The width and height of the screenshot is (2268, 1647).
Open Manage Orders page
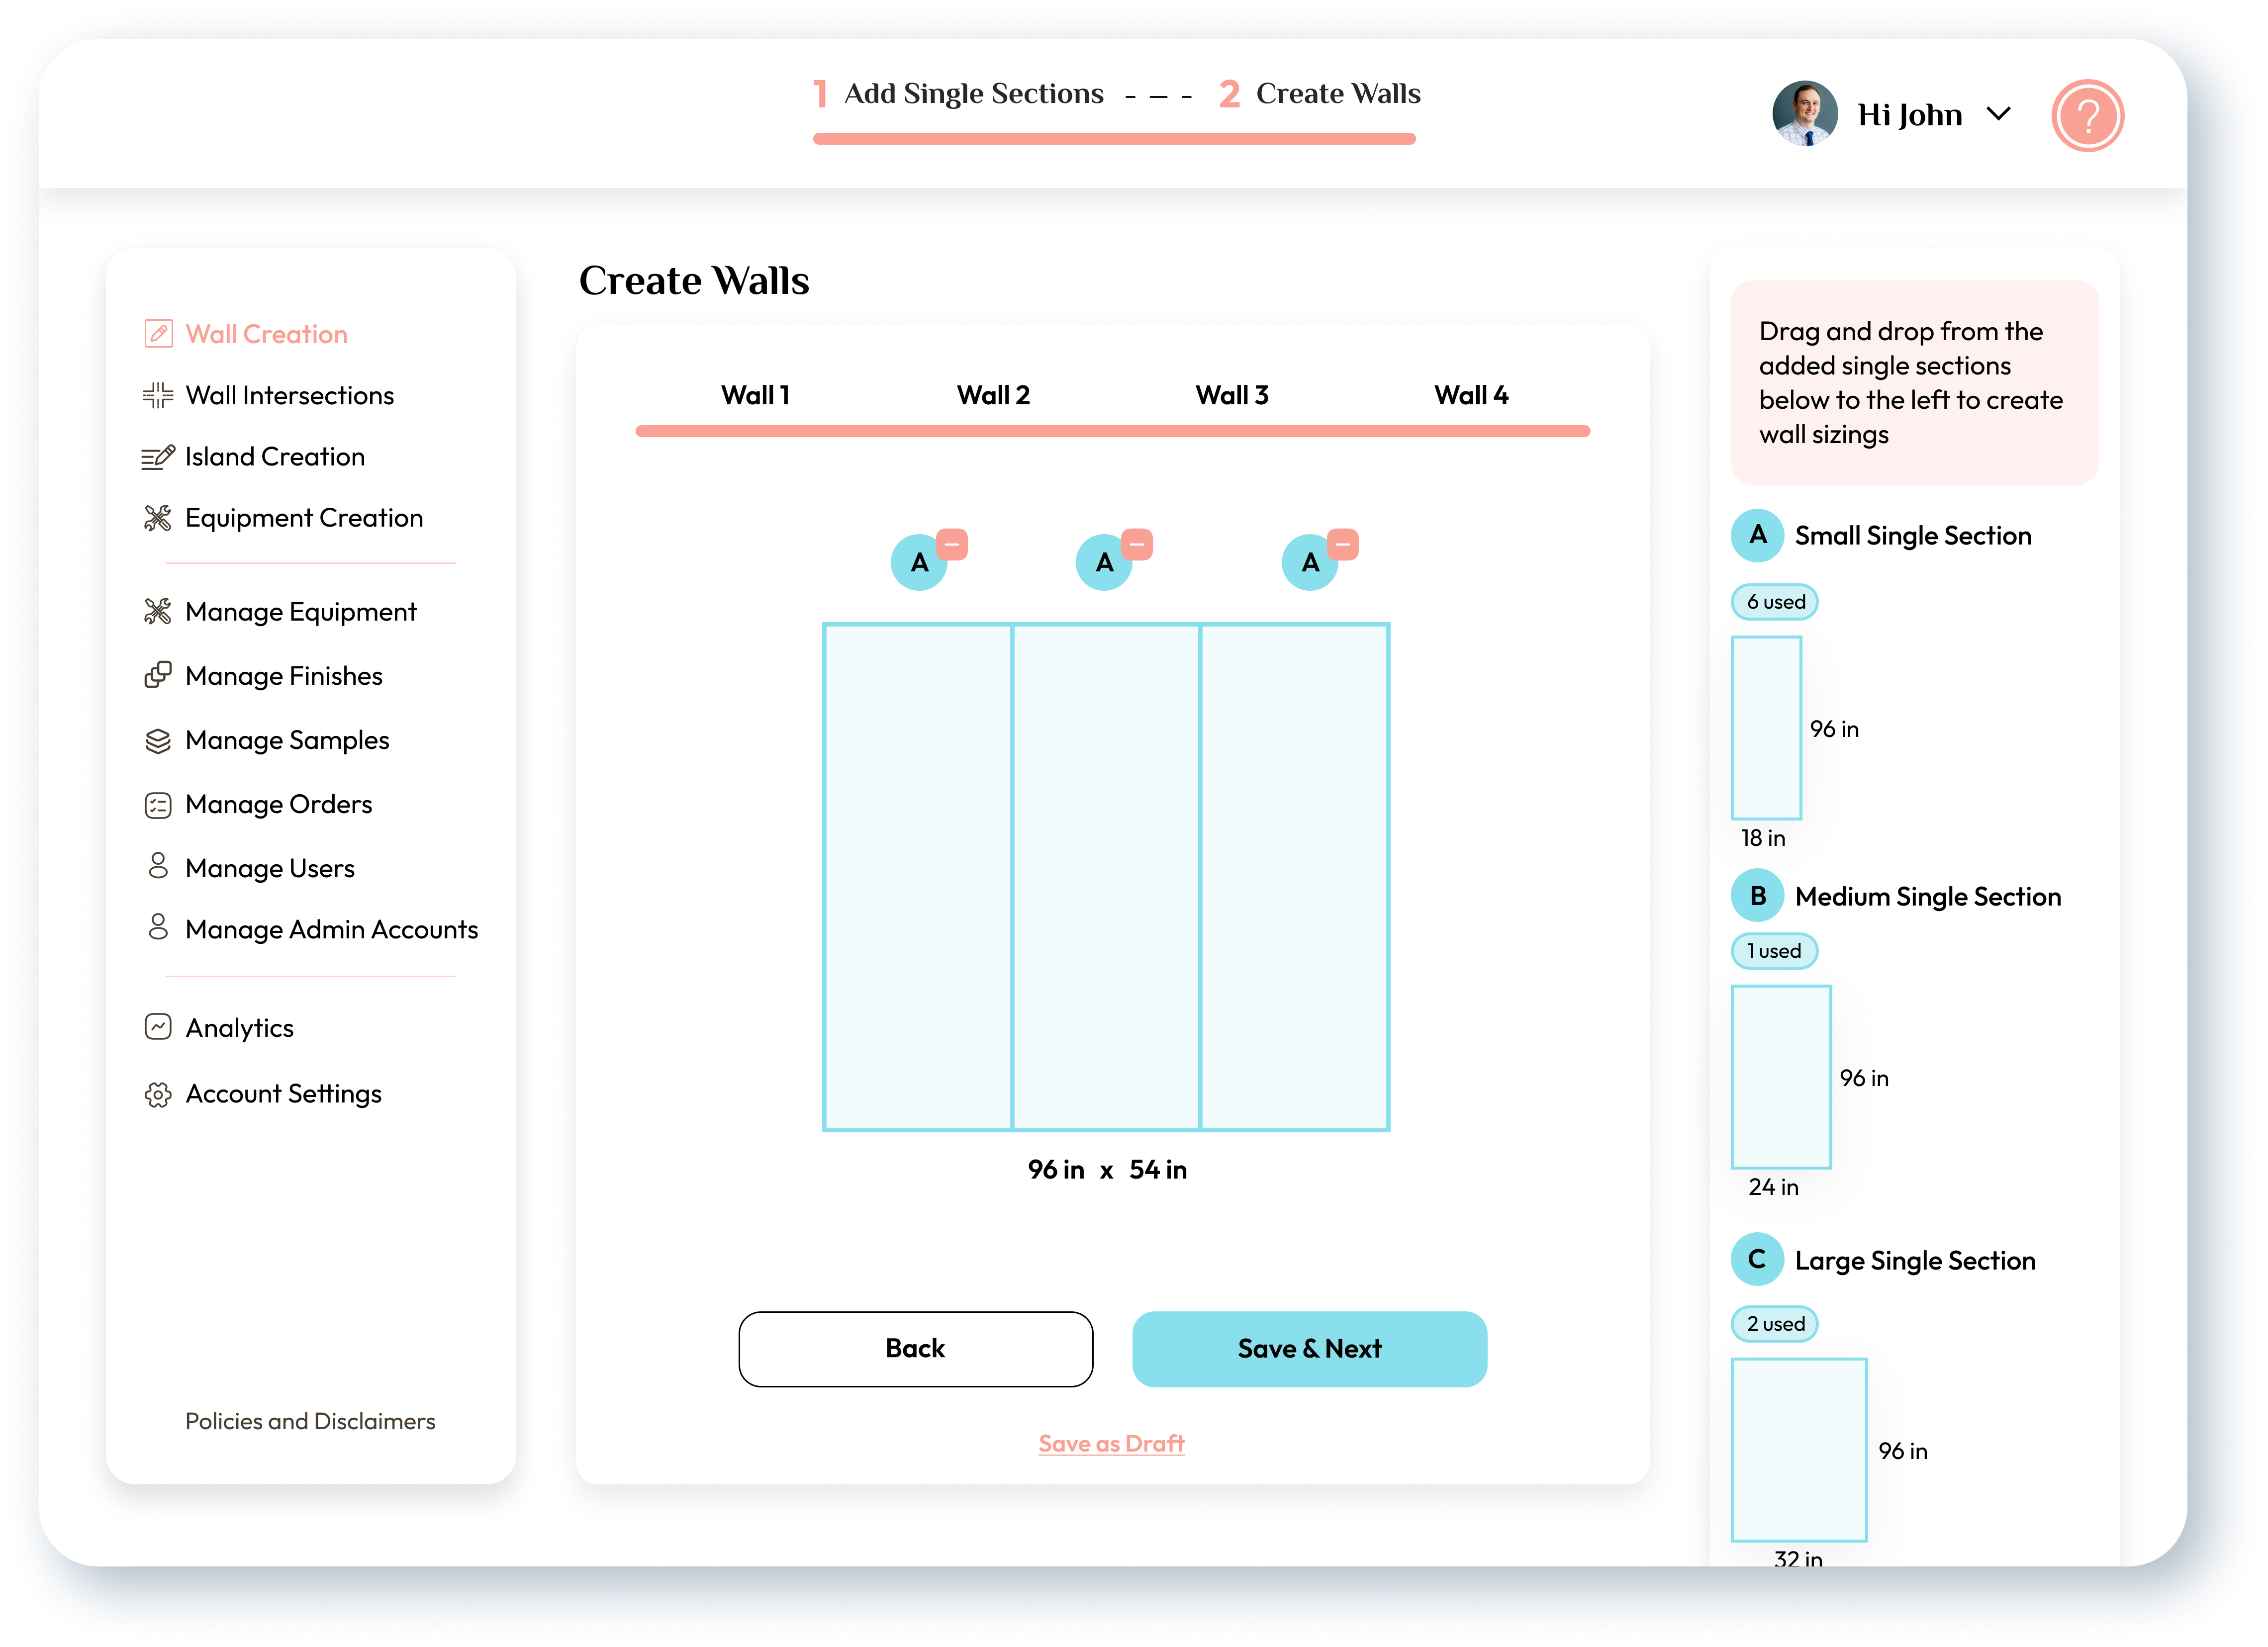[x=279, y=805]
